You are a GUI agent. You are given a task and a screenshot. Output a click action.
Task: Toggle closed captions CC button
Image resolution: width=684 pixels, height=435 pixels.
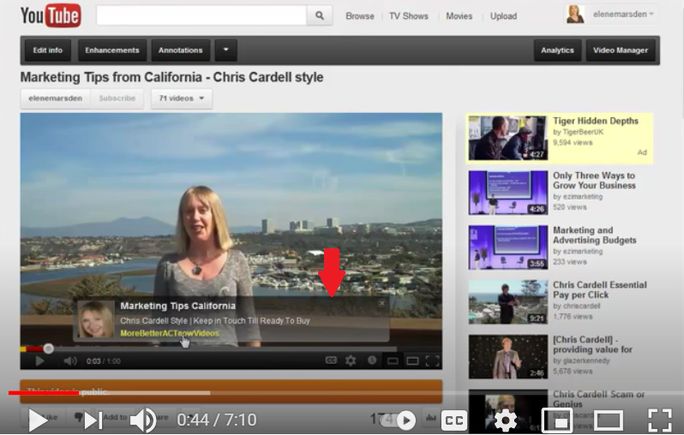coord(454,420)
